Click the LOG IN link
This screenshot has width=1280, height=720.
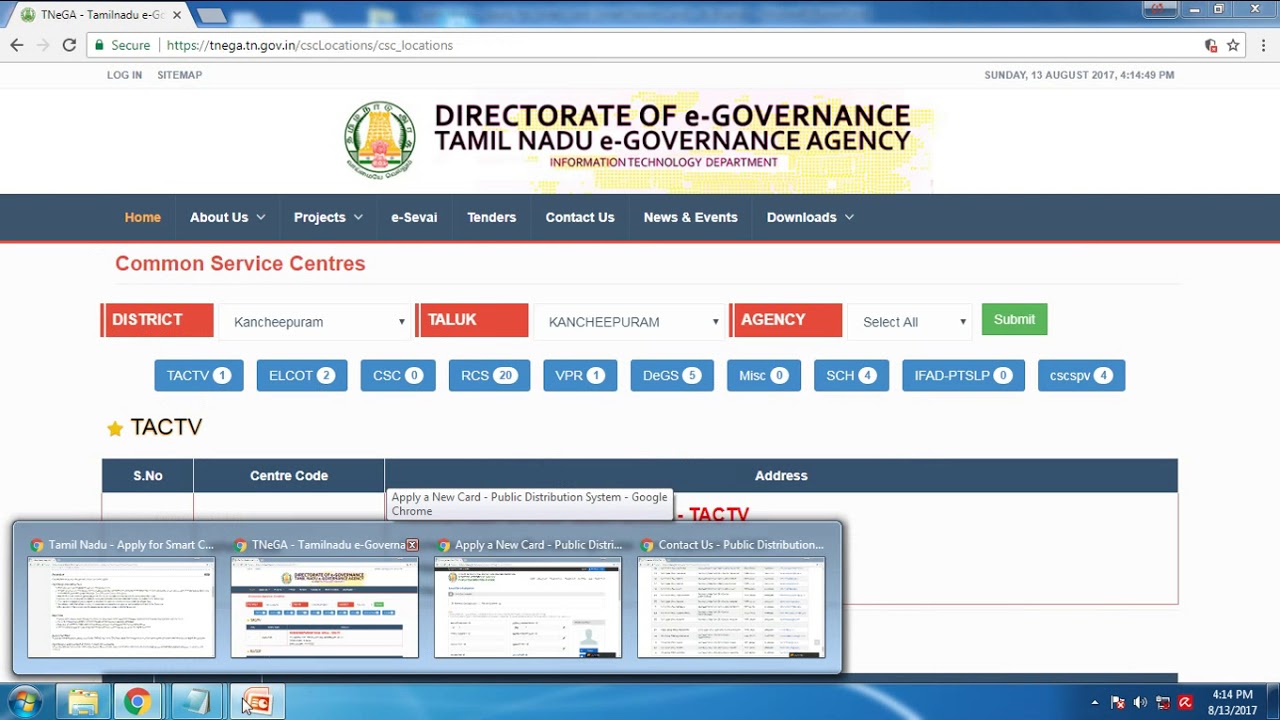pyautogui.click(x=124, y=75)
